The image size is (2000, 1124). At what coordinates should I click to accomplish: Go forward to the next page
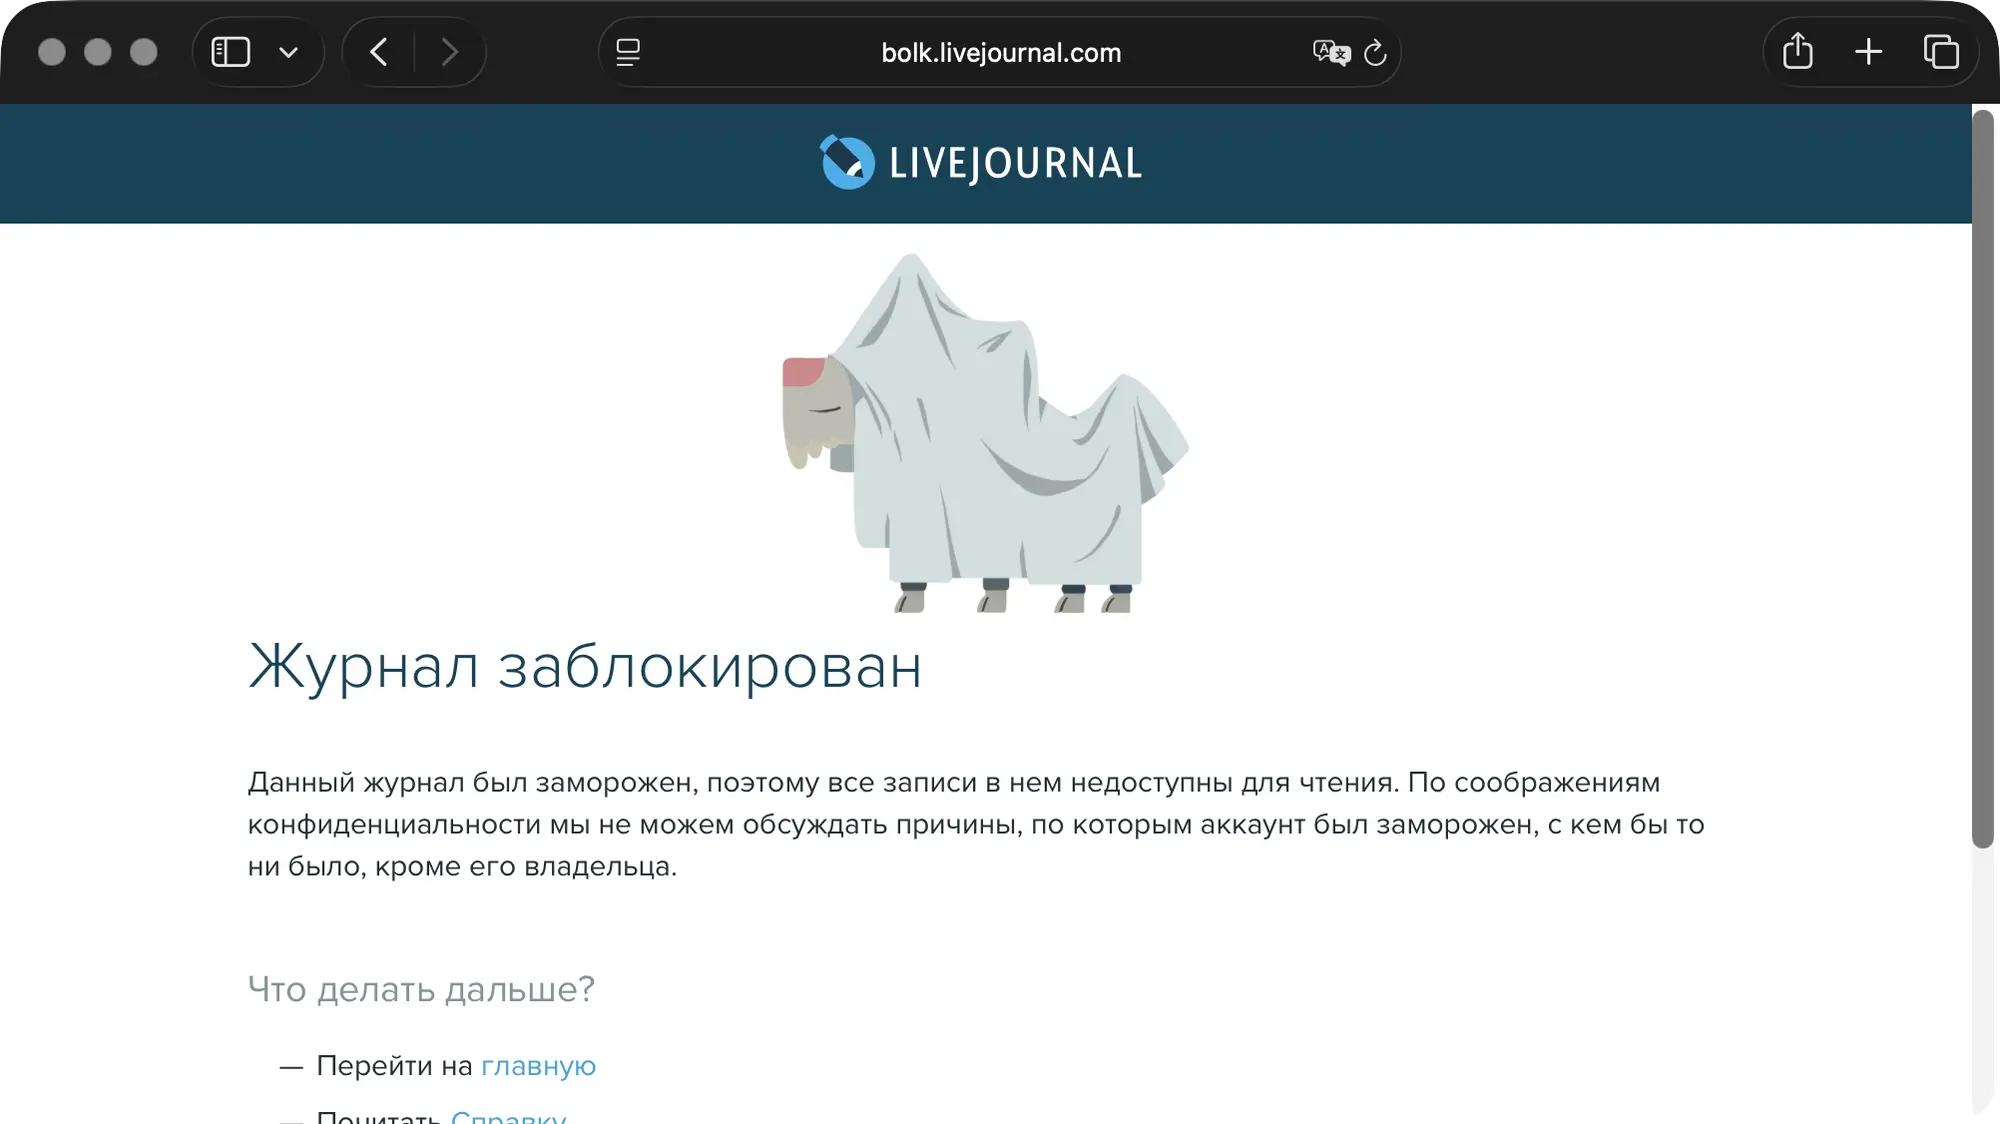pyautogui.click(x=449, y=52)
